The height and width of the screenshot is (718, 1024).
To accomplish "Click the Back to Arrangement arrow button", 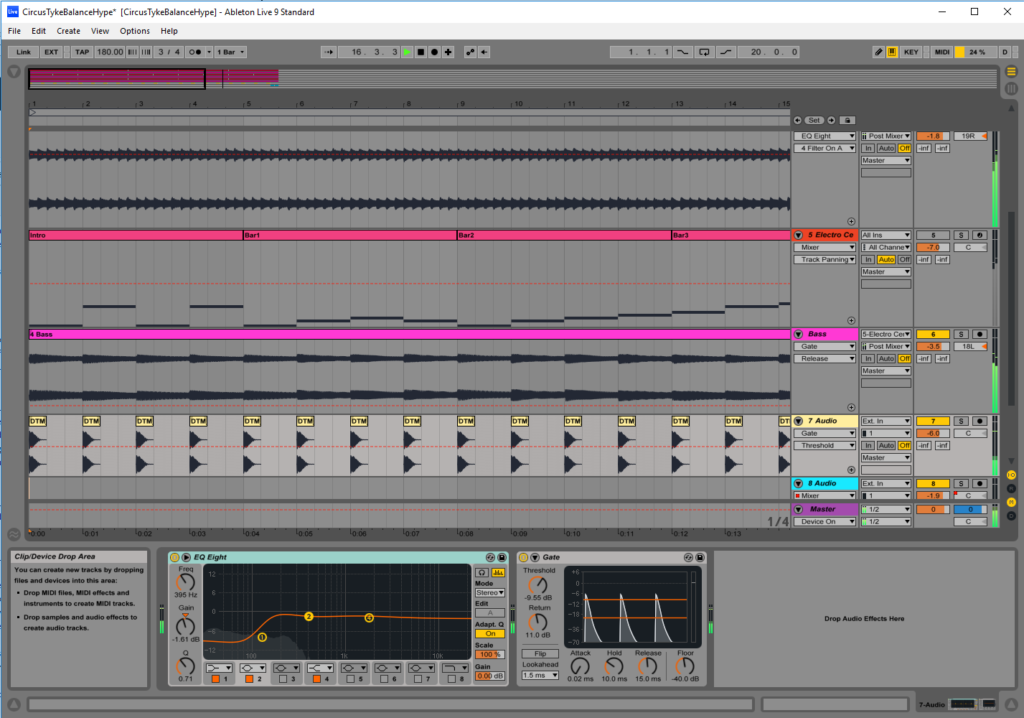I will [484, 52].
